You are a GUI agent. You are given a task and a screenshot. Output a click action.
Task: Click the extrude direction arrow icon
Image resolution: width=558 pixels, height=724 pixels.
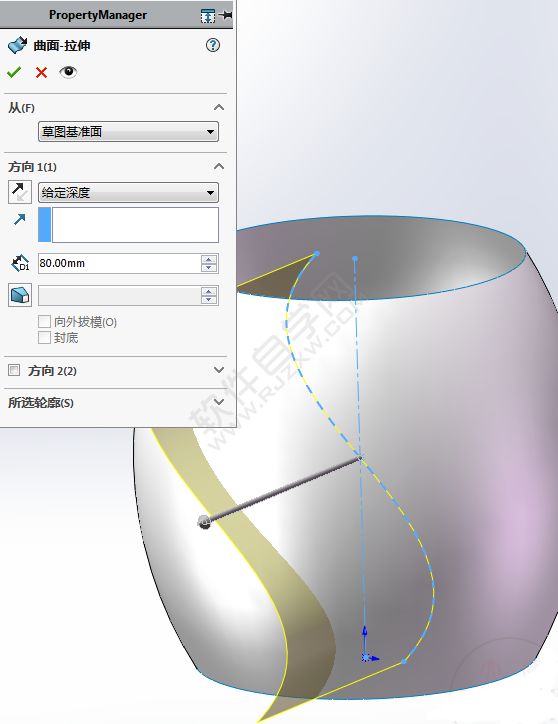click(19, 219)
